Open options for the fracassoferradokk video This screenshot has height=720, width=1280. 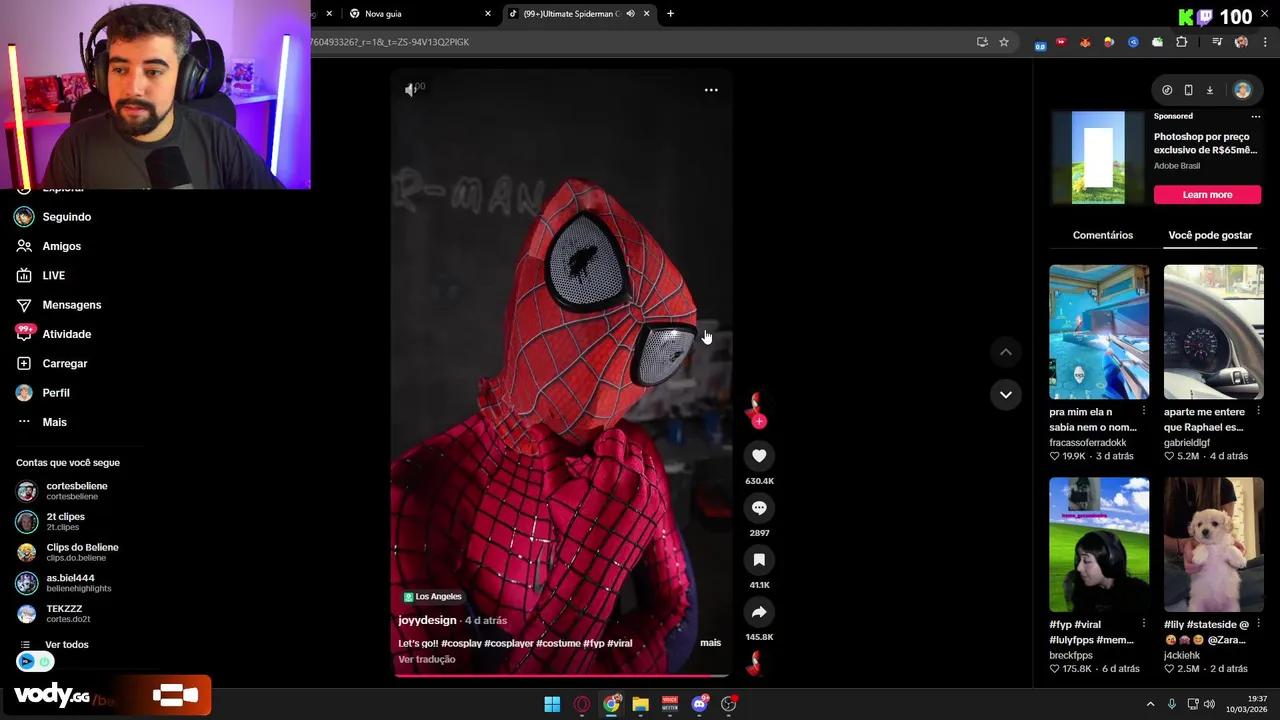coord(1144,411)
